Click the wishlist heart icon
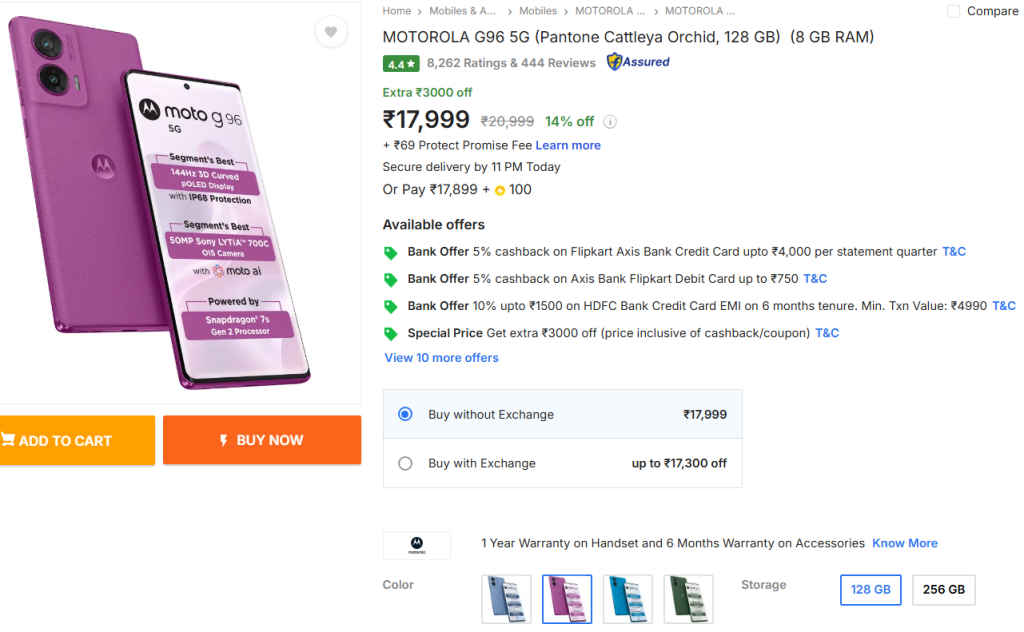 click(331, 32)
